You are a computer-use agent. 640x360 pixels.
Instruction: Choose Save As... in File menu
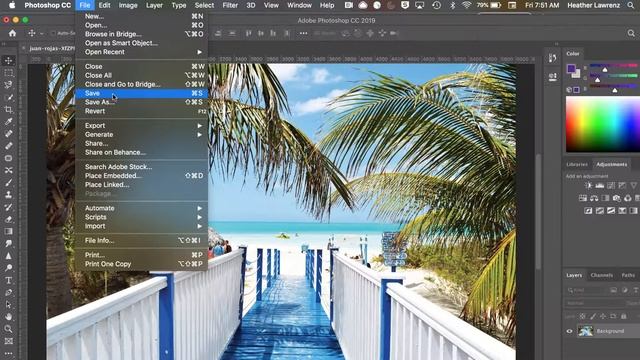pyautogui.click(x=141, y=102)
